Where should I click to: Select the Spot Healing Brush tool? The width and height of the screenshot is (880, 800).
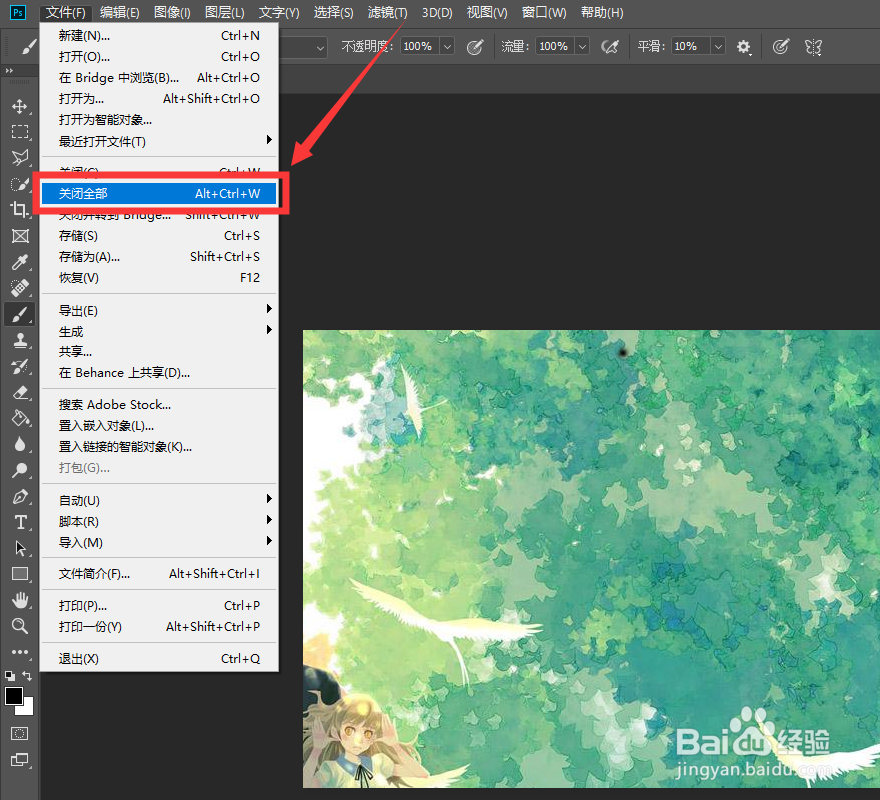click(x=20, y=288)
